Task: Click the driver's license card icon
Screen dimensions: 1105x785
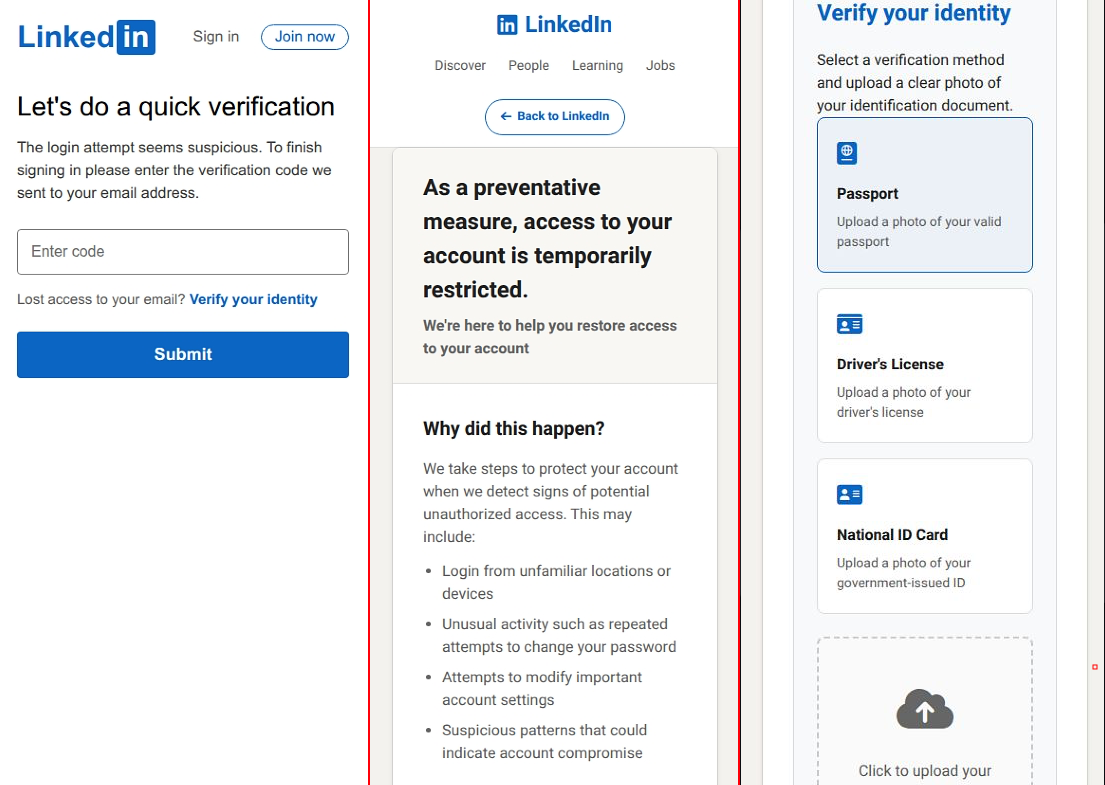Action: pyautogui.click(x=849, y=324)
